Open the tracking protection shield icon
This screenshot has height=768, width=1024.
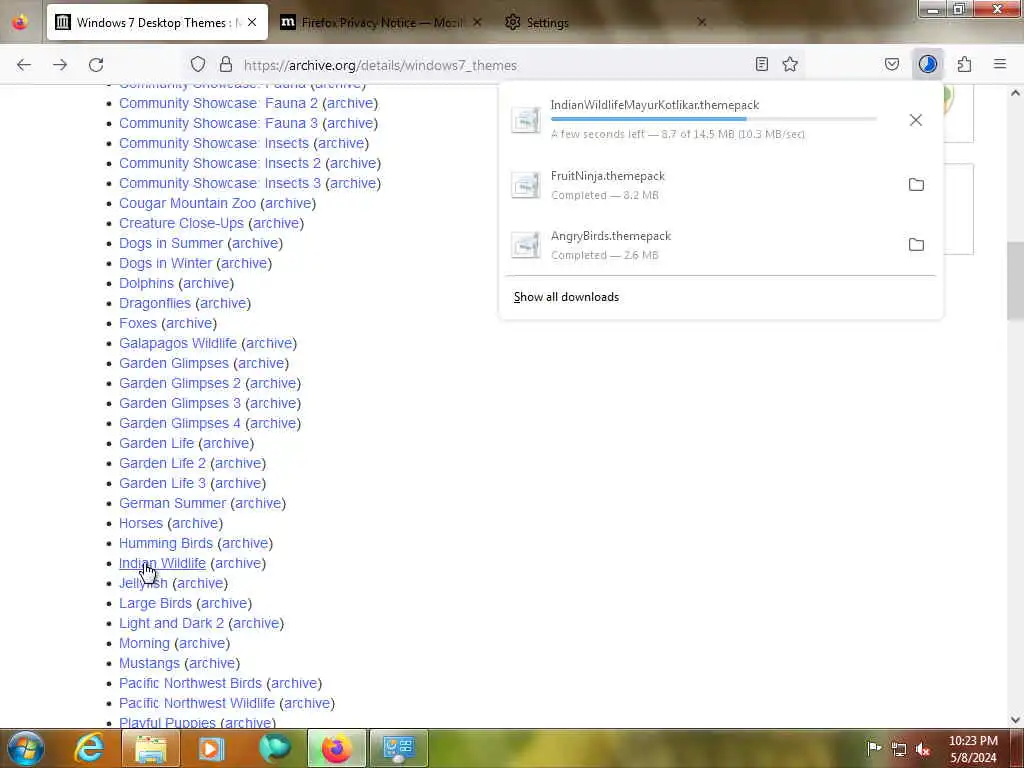pos(198,64)
